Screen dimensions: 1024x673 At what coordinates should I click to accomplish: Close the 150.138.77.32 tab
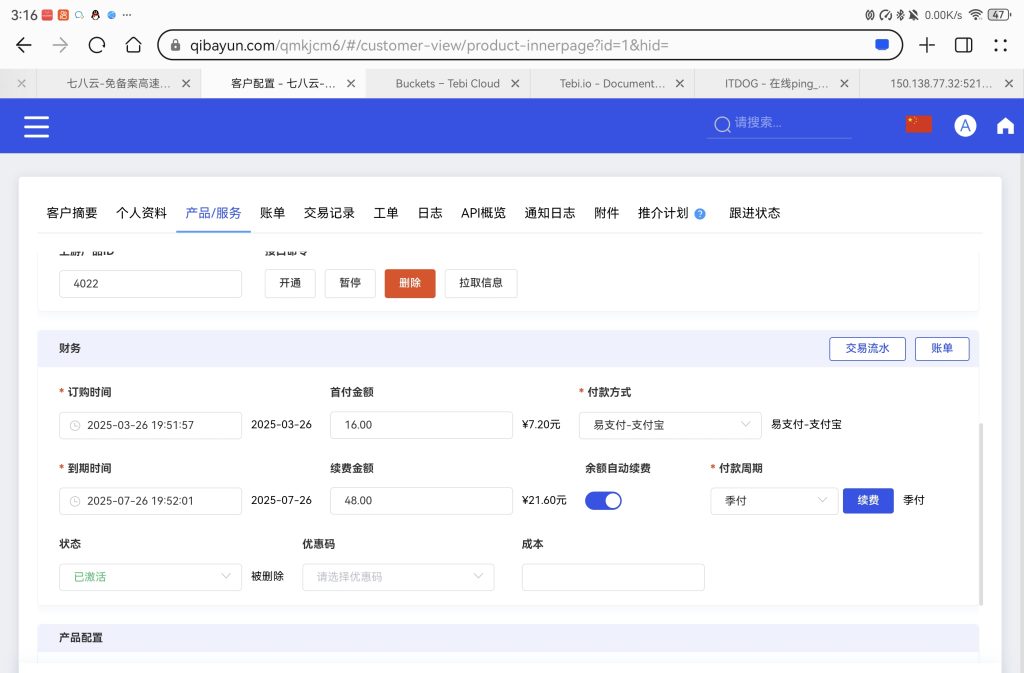(1009, 84)
